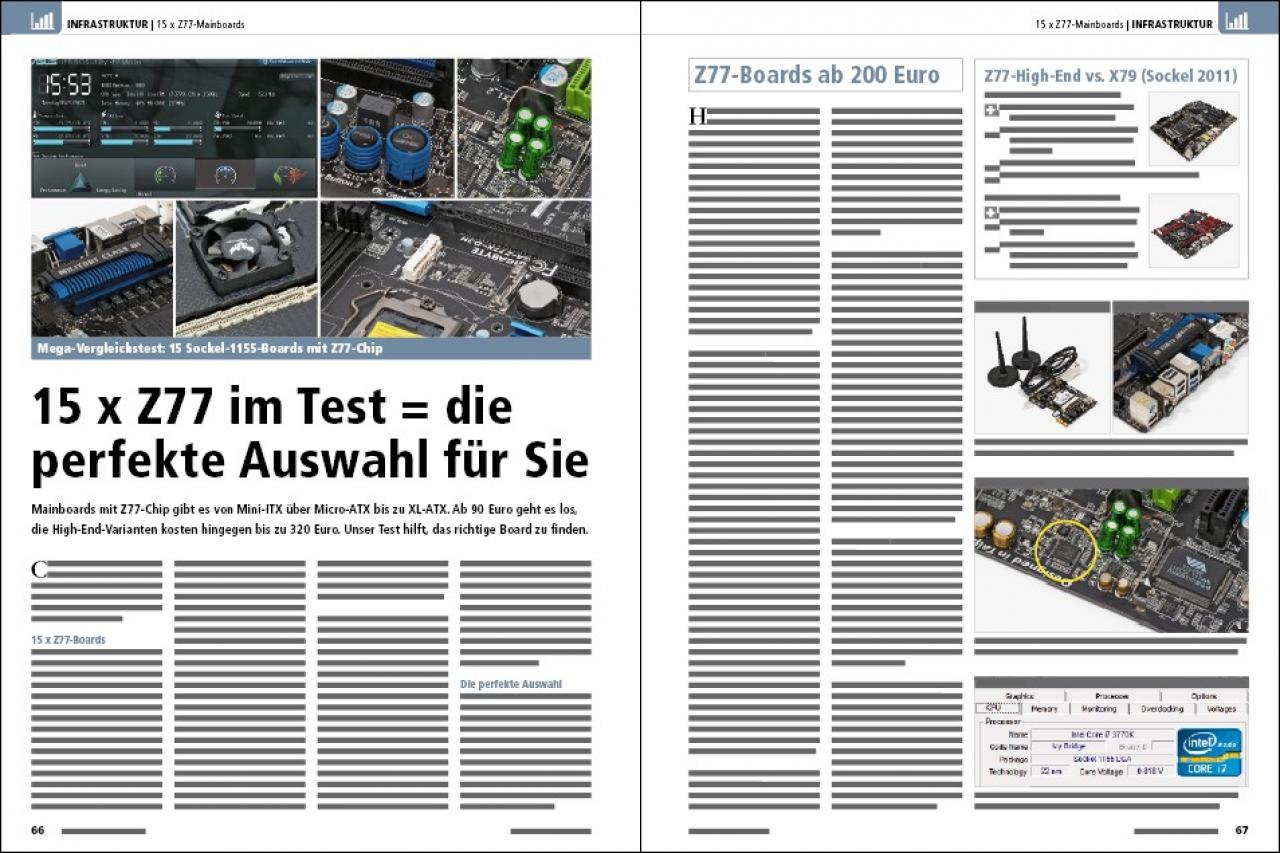Click the heading 'Z77-High-End vs. X79 (Sockel 2011)'
This screenshot has width=1280, height=853.
tap(1111, 75)
